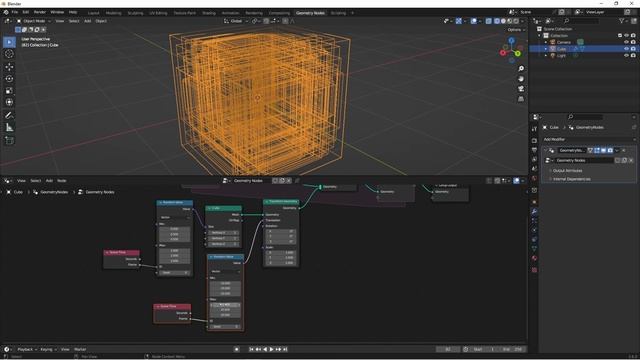Toggle modifier show in viewport button
The image size is (640, 360).
click(x=603, y=150)
